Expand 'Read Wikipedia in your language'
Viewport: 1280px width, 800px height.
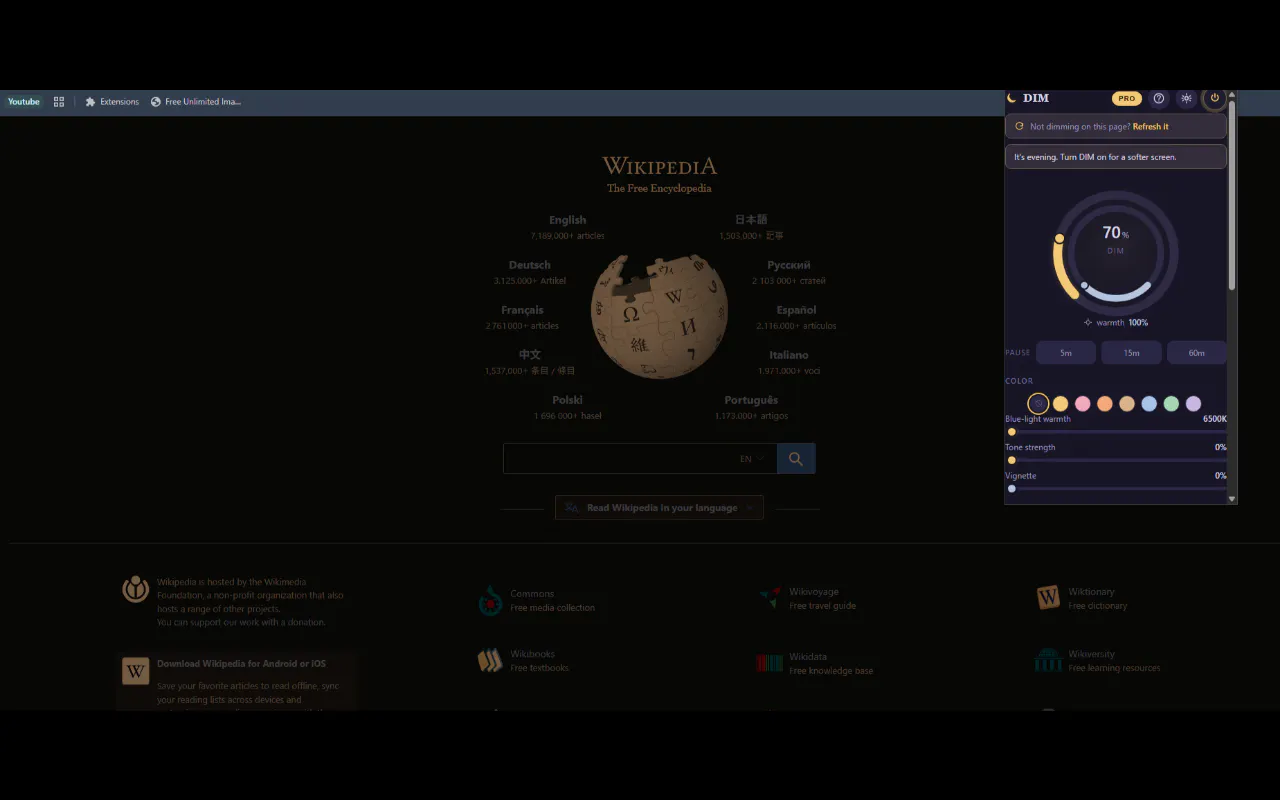tap(659, 508)
